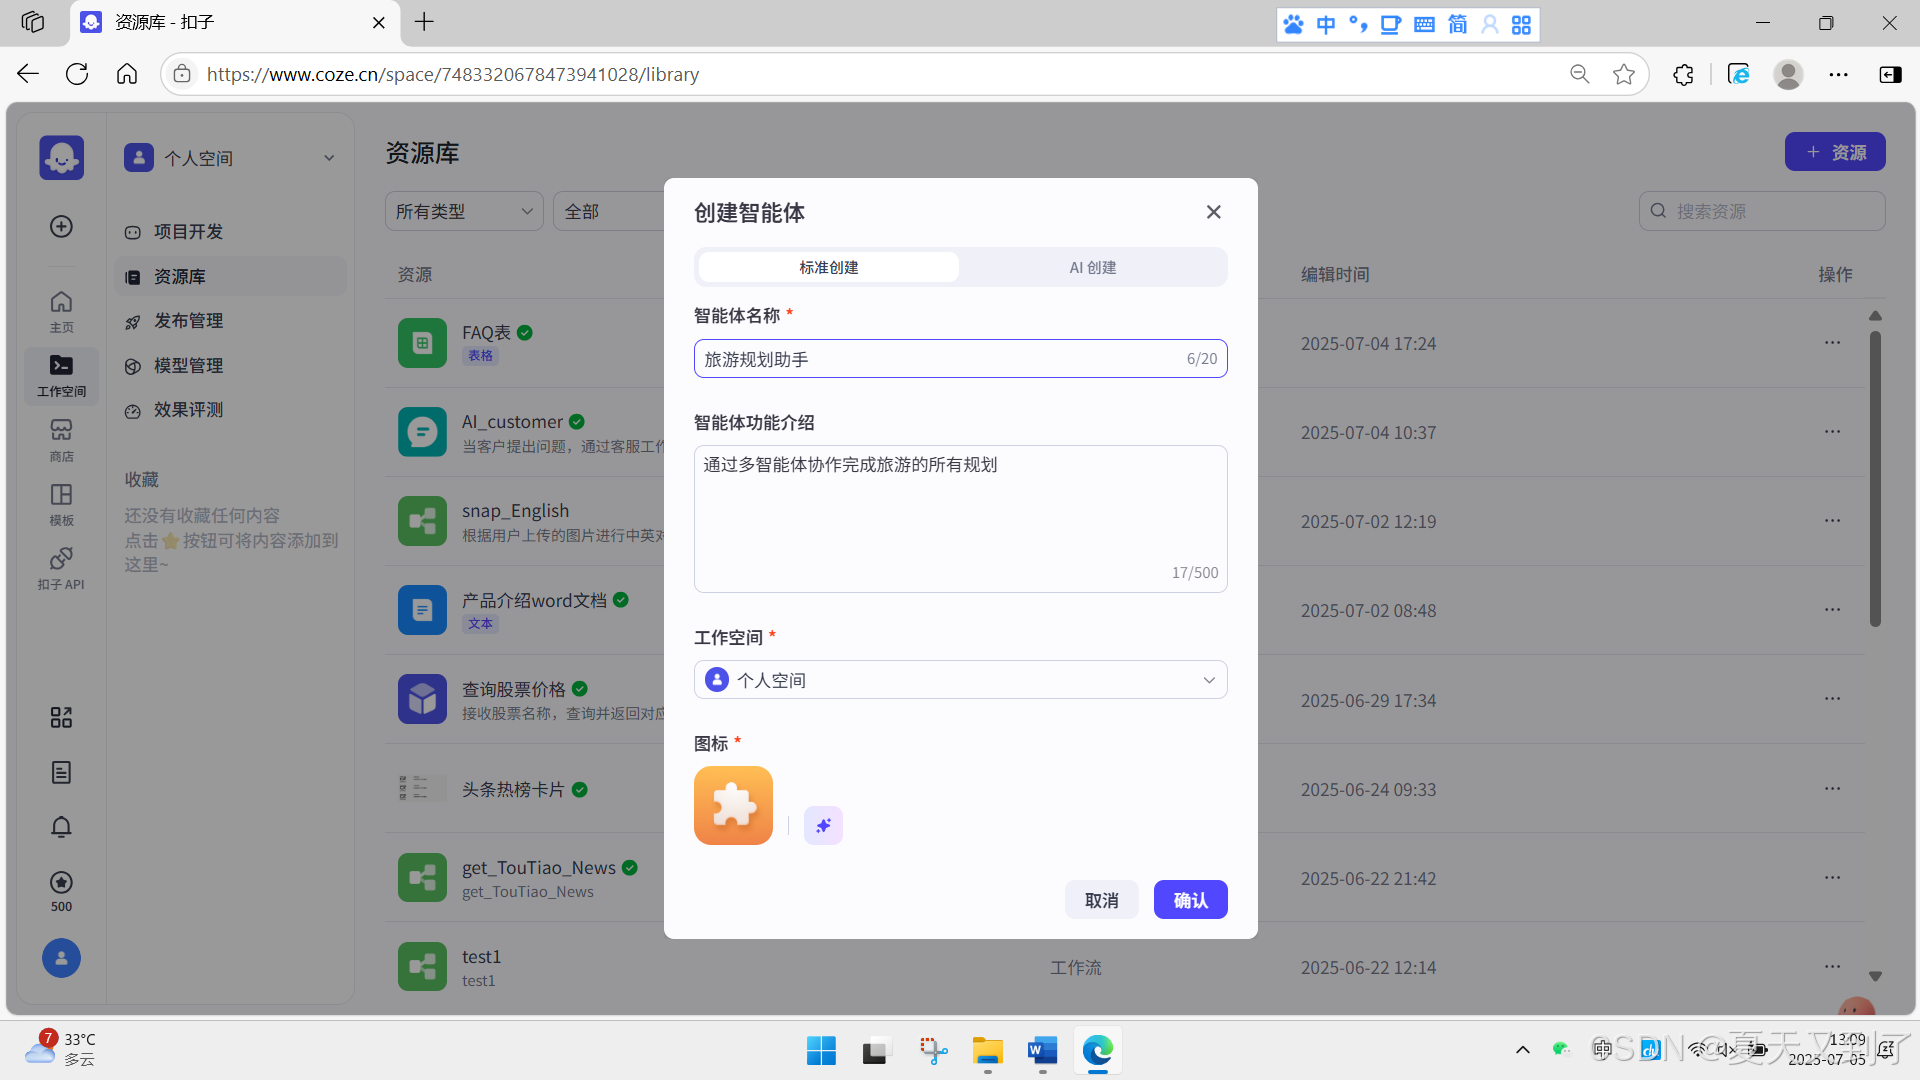
Task: Click 确认 to create the agent
Action: [1190, 900]
